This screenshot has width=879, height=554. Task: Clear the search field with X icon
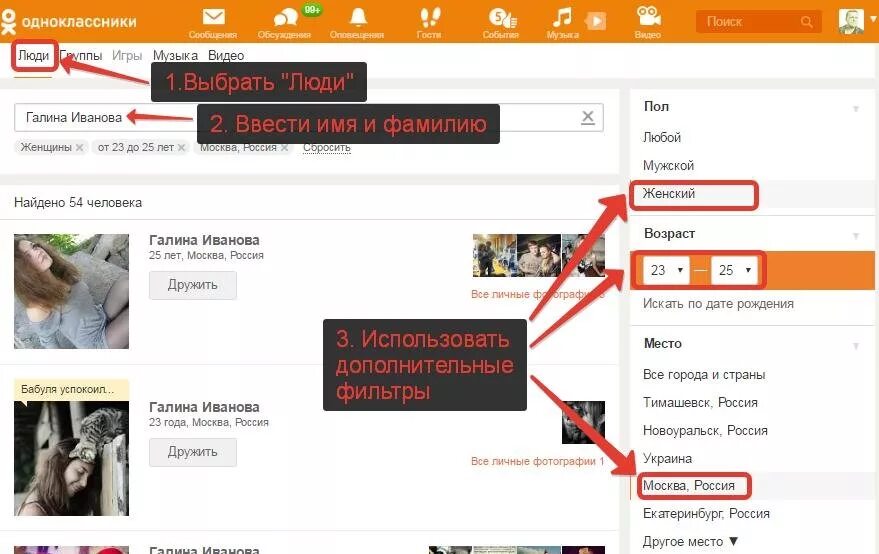pos(587,117)
